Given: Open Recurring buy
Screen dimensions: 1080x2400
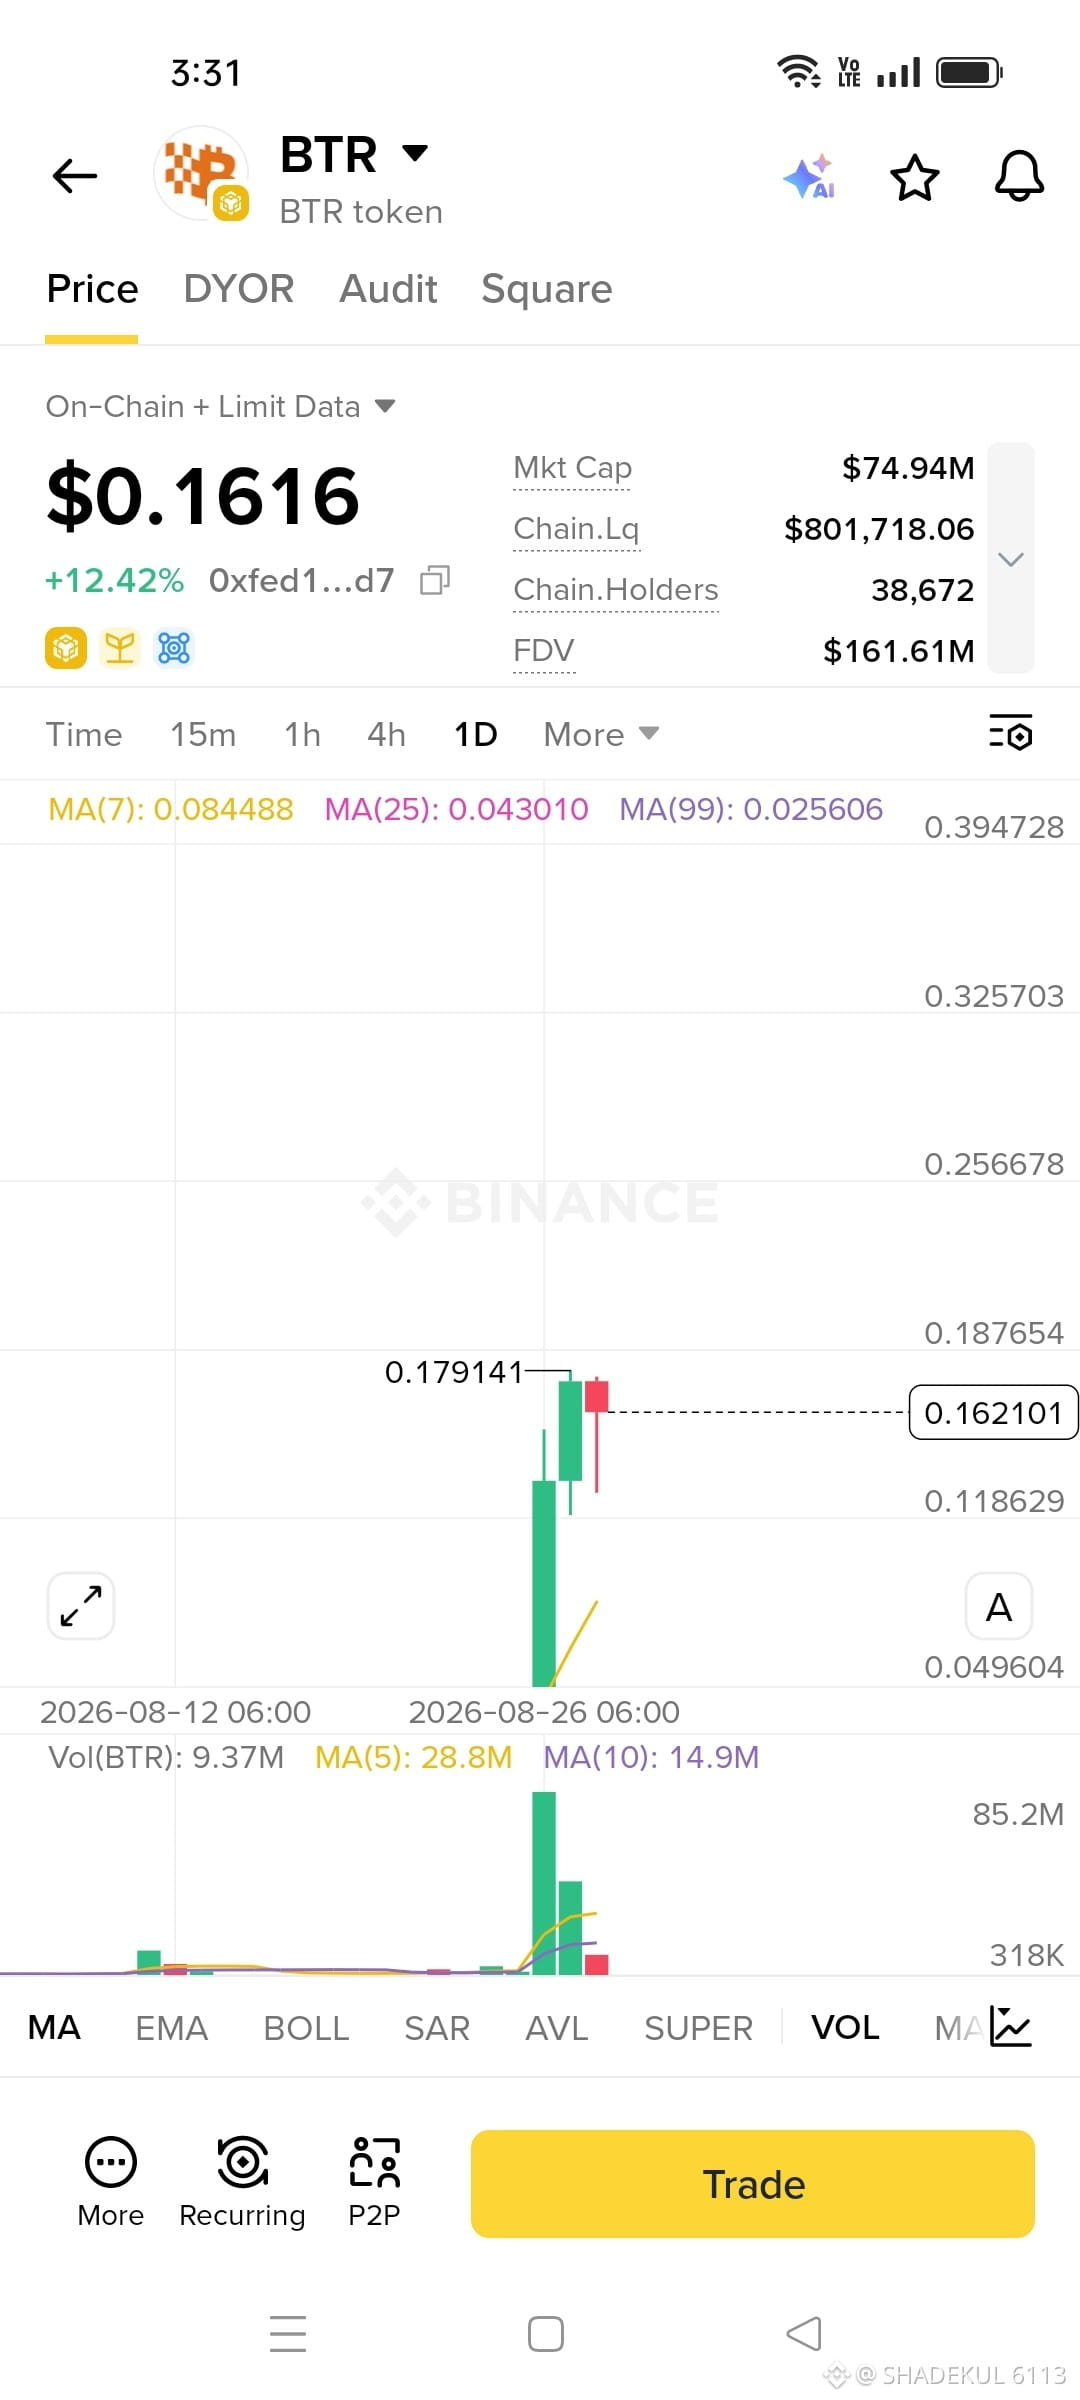Looking at the screenshot, I should point(242,2182).
